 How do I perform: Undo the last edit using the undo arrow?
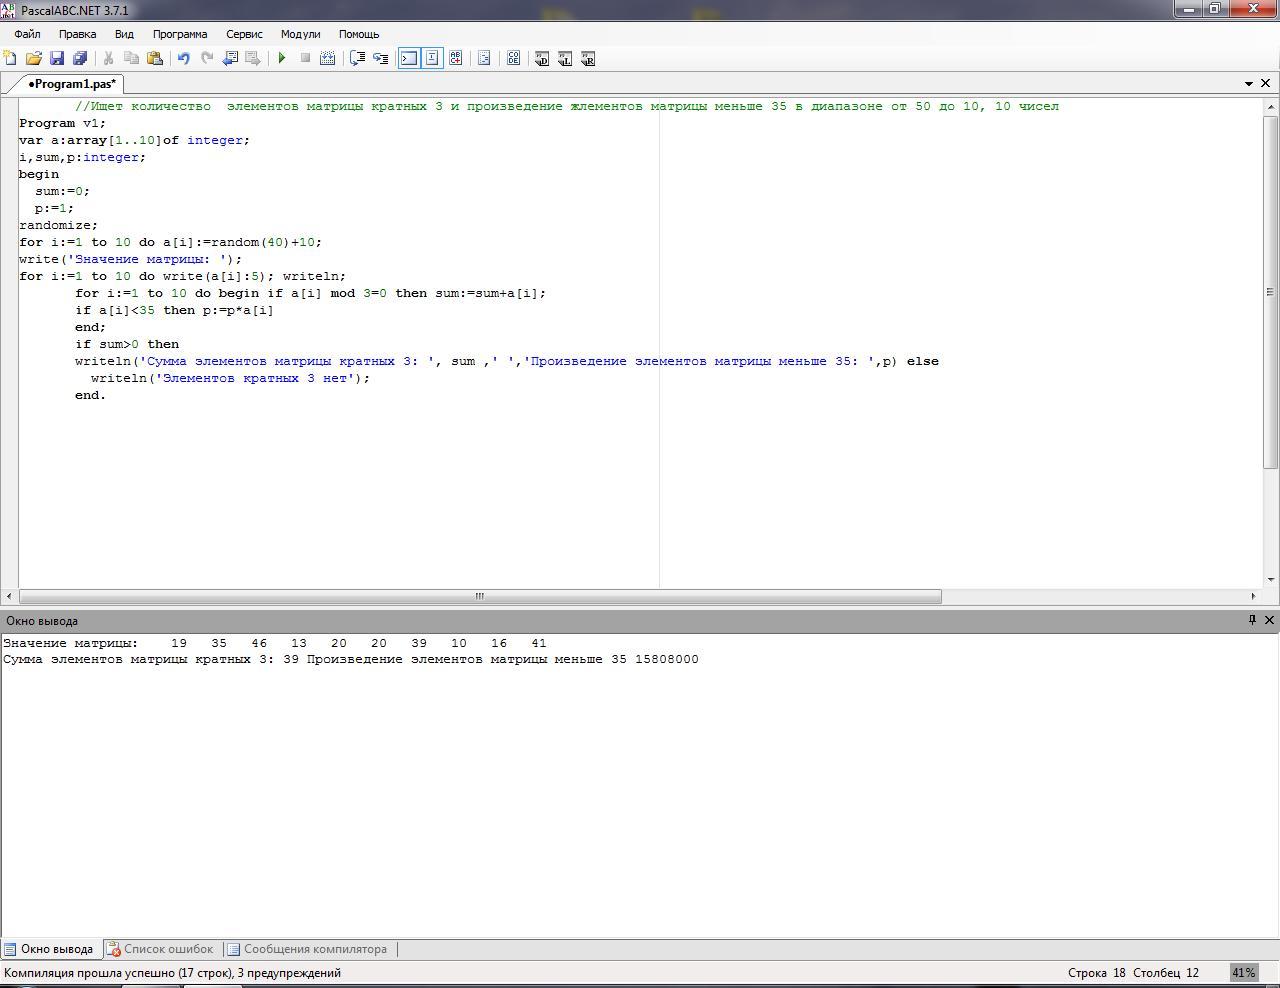(x=183, y=58)
